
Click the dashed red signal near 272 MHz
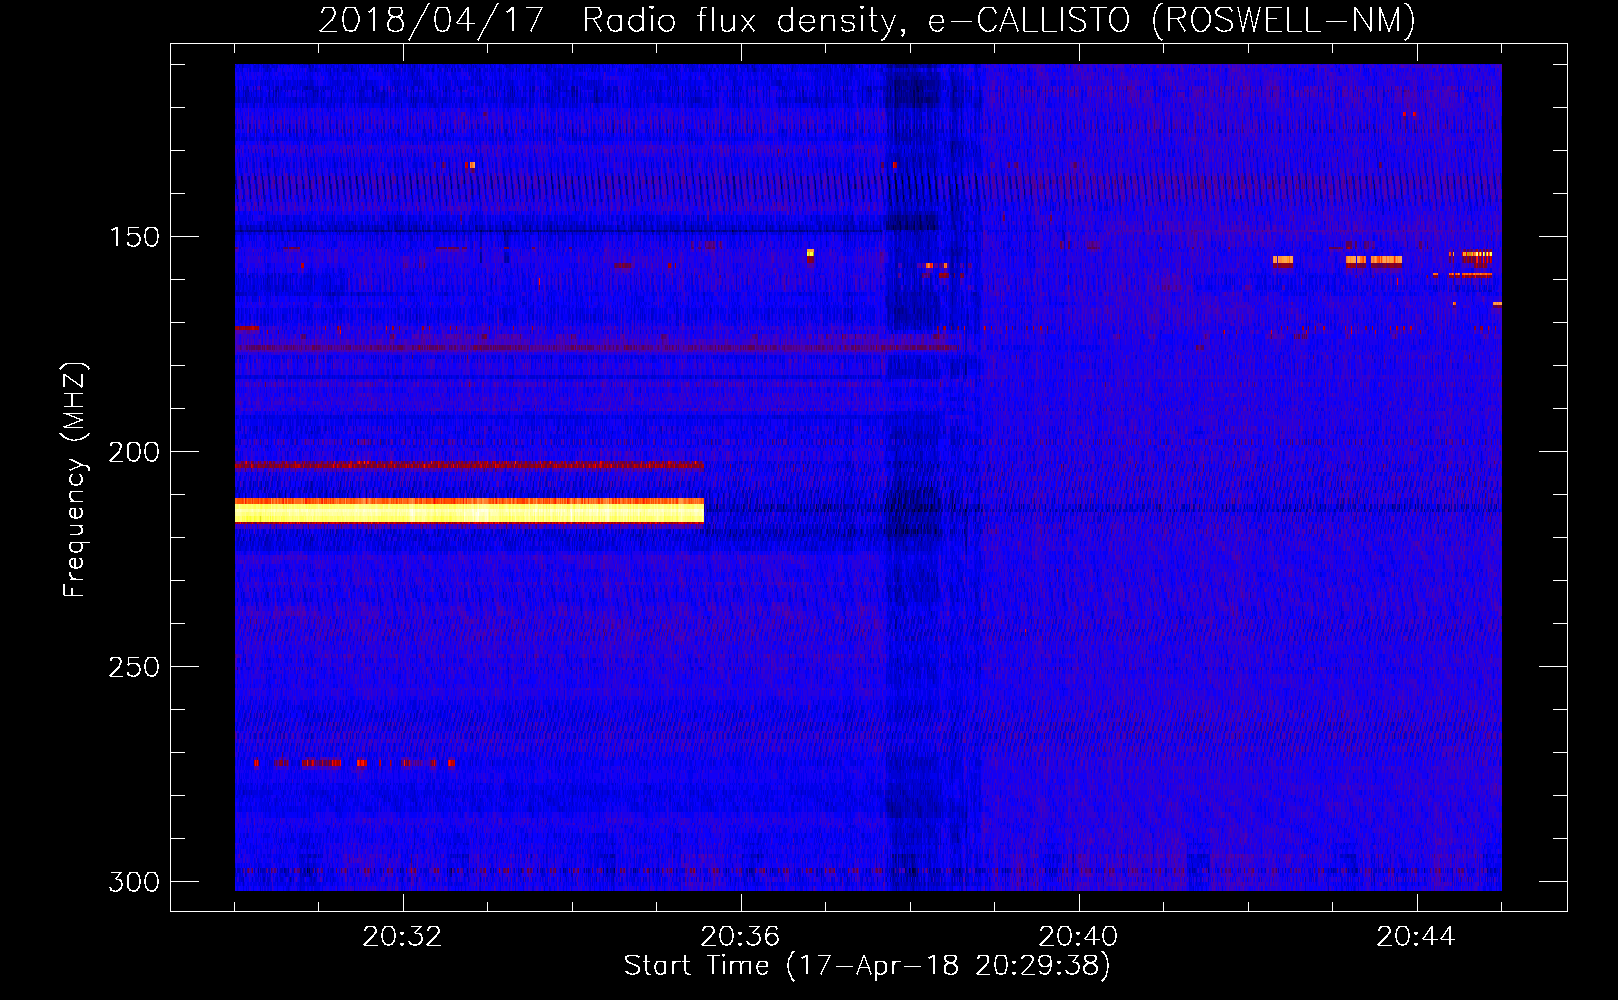tap(354, 762)
